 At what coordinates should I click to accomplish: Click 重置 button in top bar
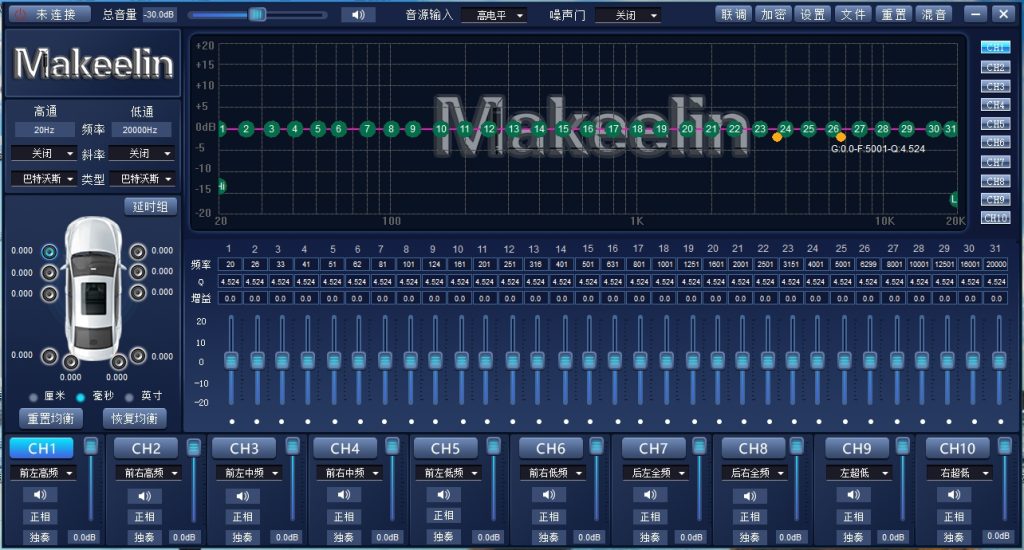tap(893, 14)
